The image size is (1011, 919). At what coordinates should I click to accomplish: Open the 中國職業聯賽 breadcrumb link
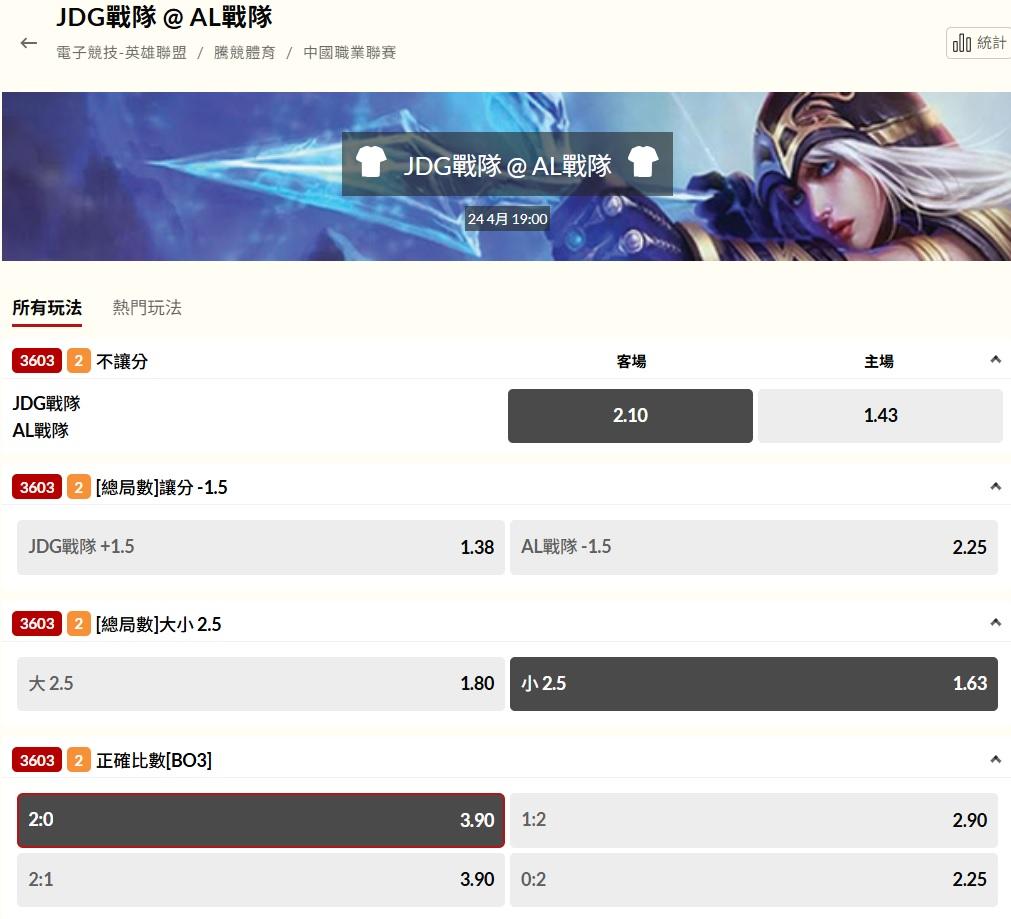tap(349, 53)
